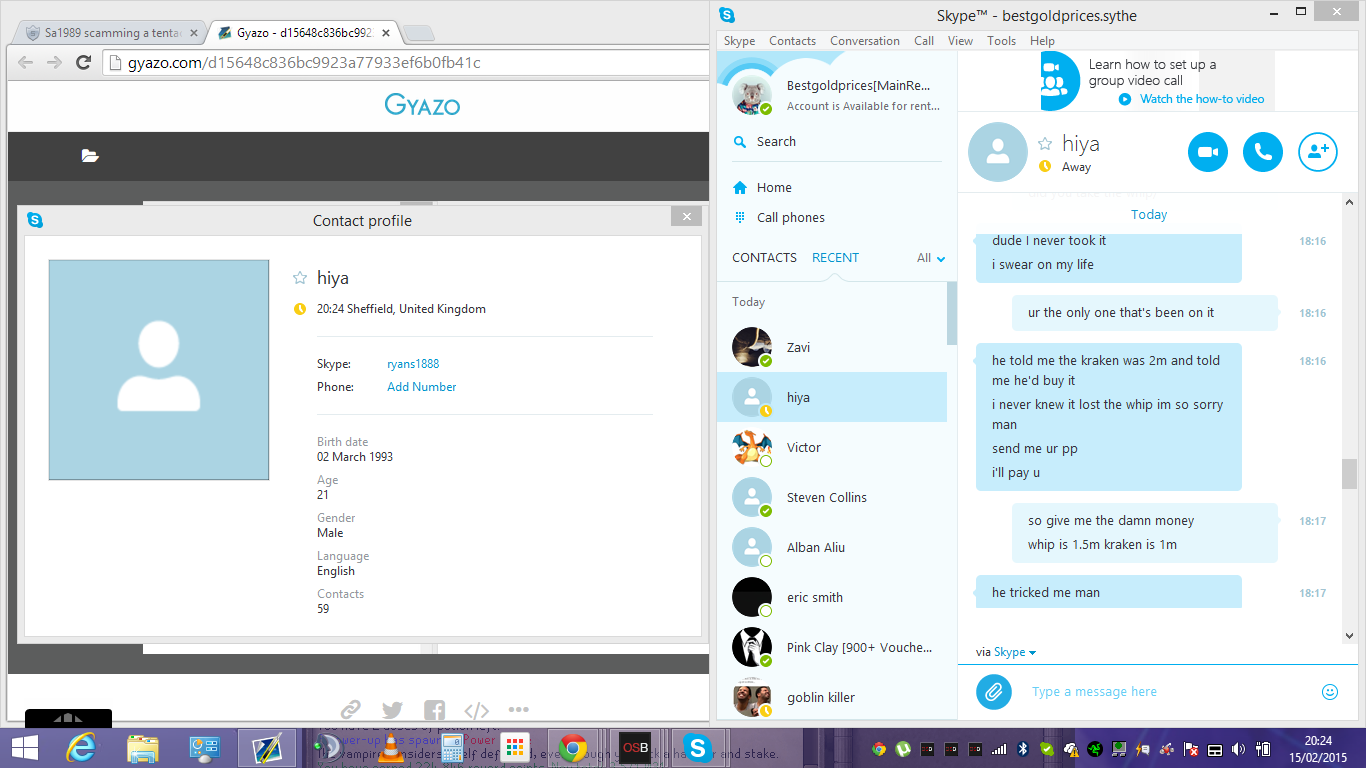The image size is (1366, 768).
Task: Open conversation with Victor
Action: (832, 447)
